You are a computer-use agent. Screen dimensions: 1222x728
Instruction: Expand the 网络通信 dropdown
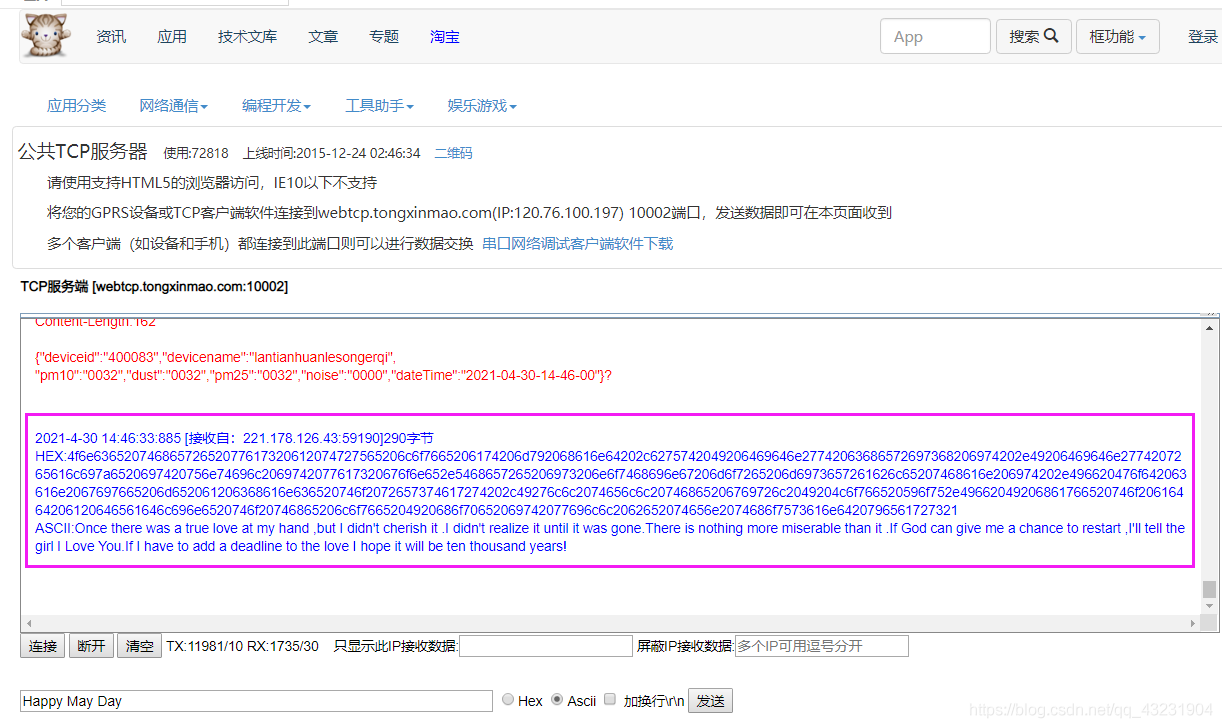coord(173,105)
